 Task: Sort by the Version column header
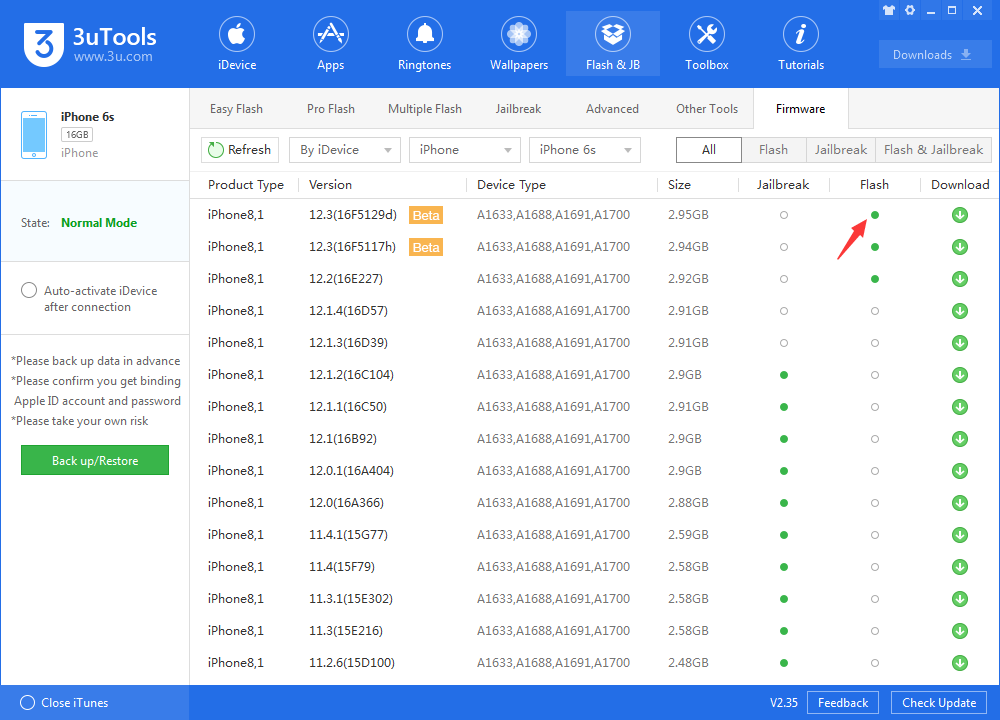click(x=330, y=184)
